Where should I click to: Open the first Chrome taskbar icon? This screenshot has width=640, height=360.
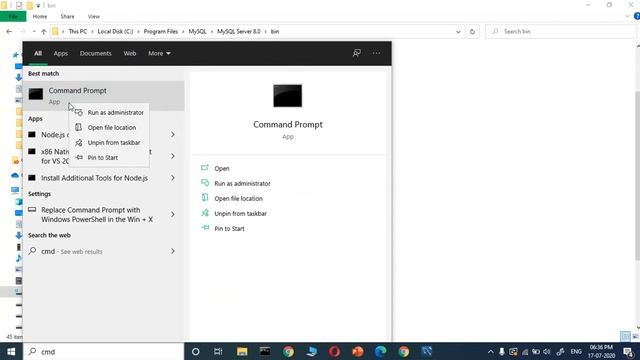tap(288, 351)
